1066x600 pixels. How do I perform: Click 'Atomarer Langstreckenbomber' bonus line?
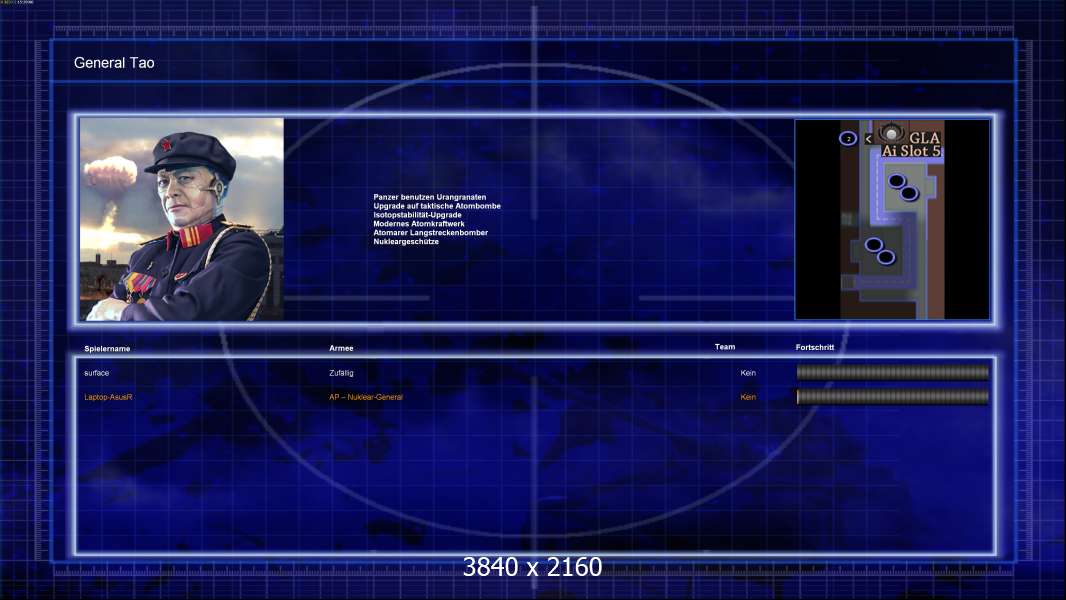point(430,232)
